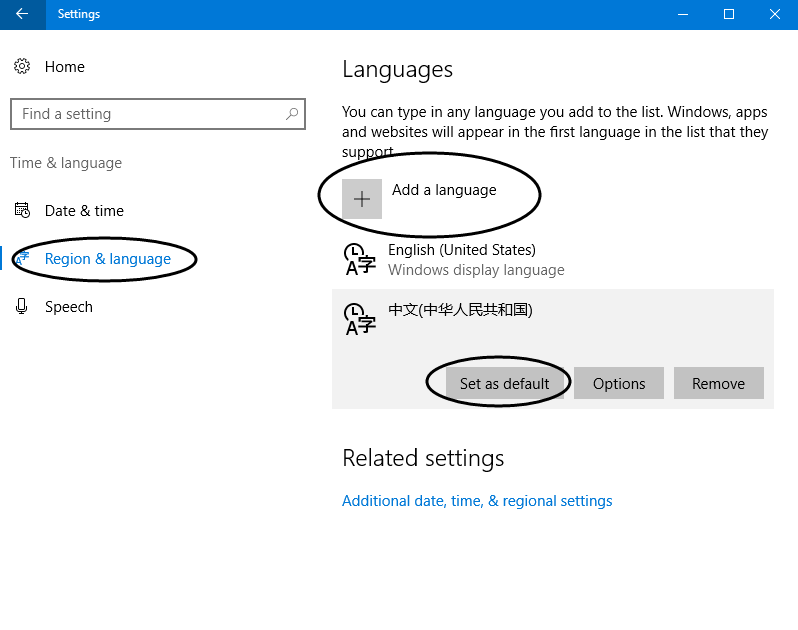Screen dimensions: 798x630
Task: Select the 中文(中华人民共和国) language name
Action: coord(460,309)
